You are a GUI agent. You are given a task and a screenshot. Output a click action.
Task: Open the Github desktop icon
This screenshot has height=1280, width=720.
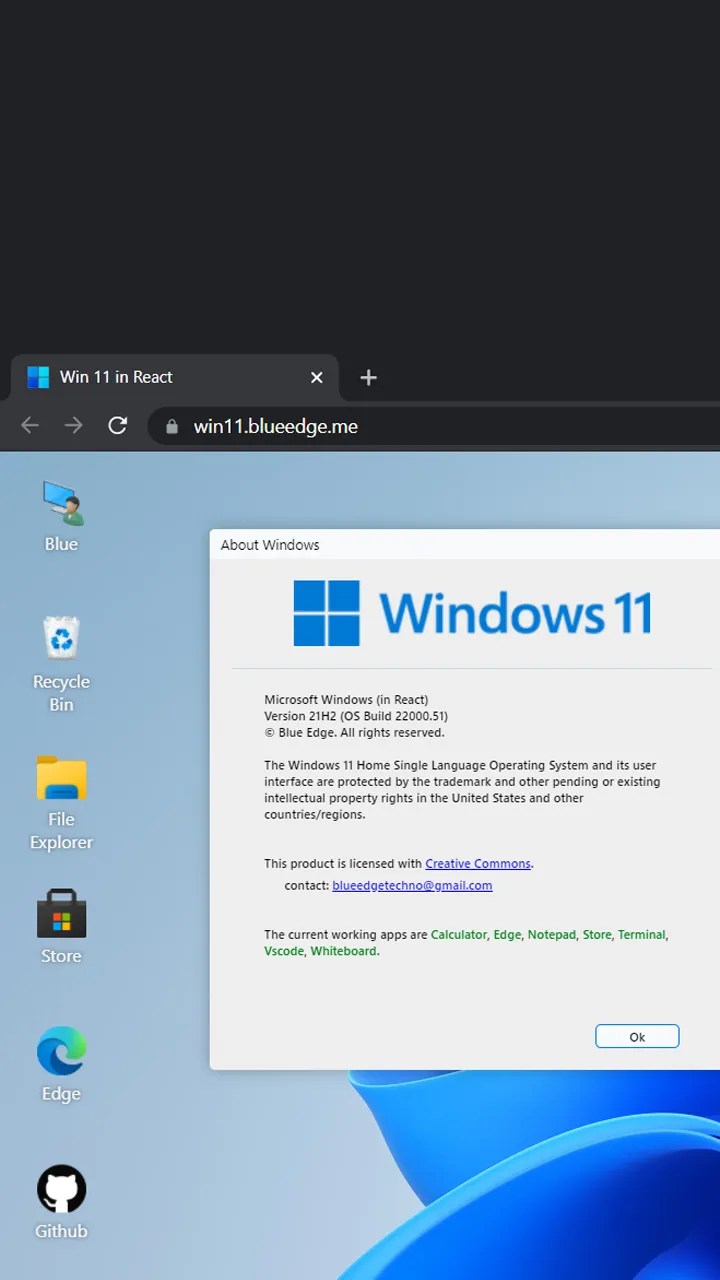(x=61, y=1202)
